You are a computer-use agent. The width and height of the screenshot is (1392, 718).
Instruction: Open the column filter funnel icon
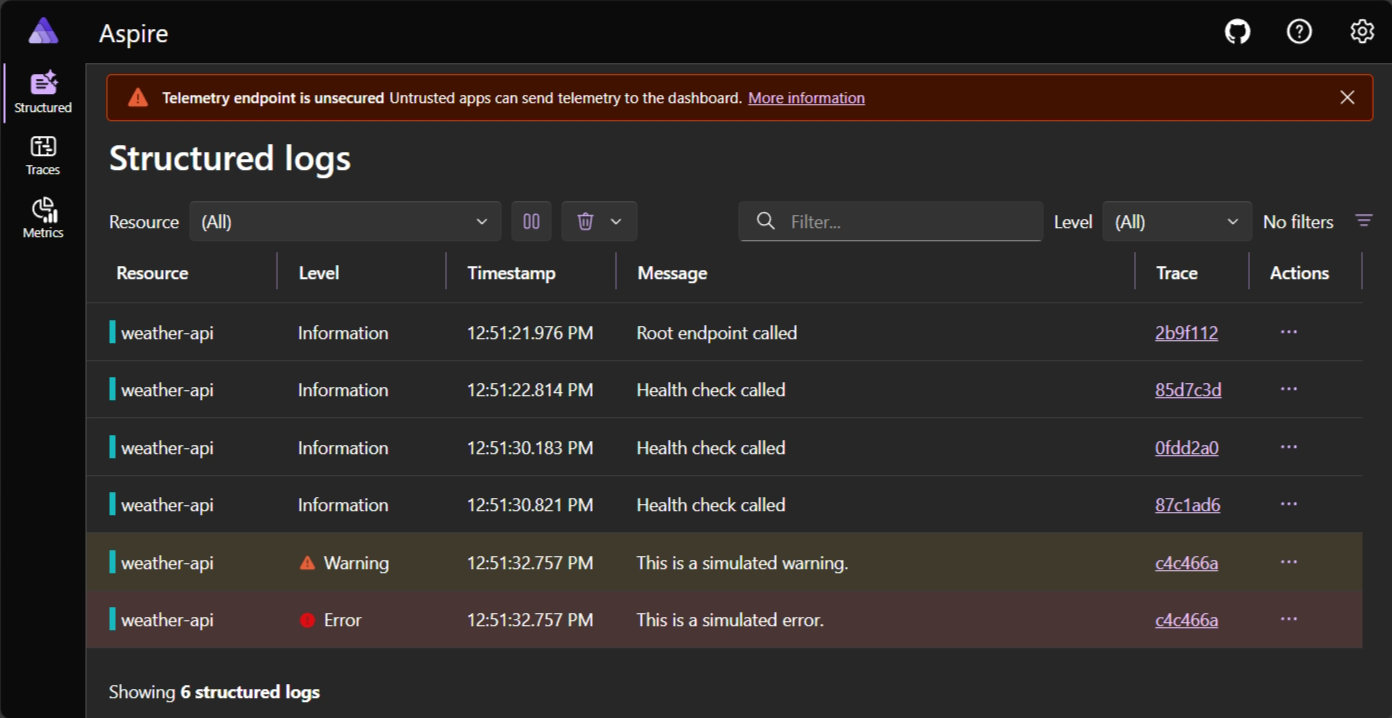click(1363, 221)
